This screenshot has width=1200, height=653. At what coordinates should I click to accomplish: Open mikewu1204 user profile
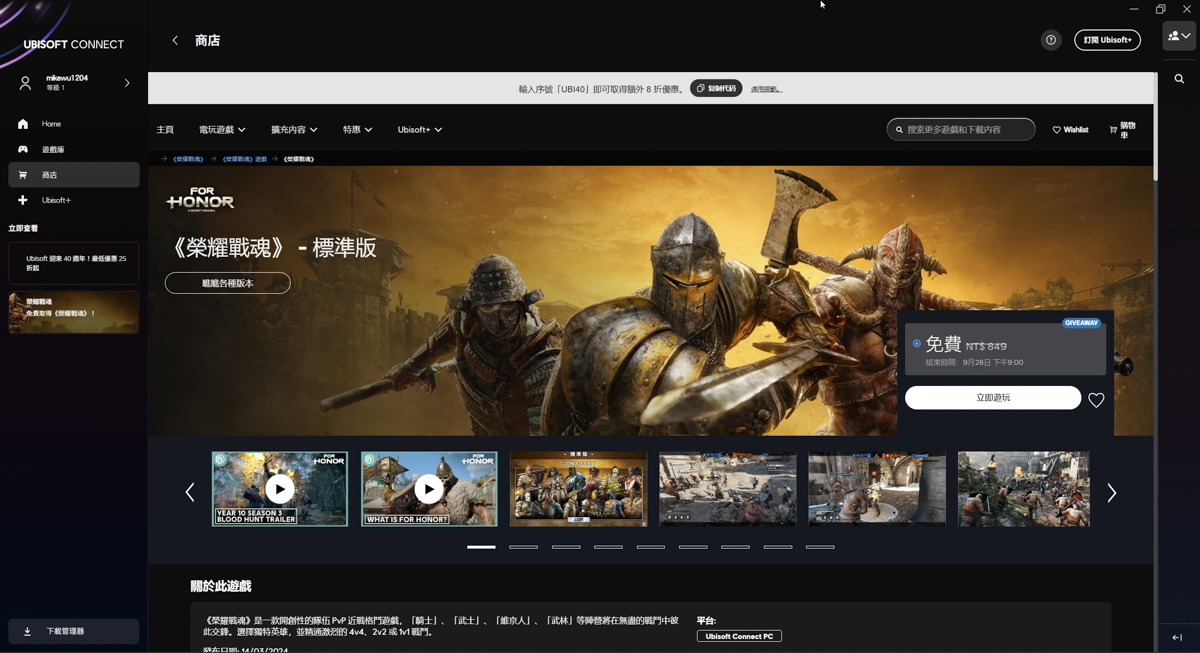(67, 82)
